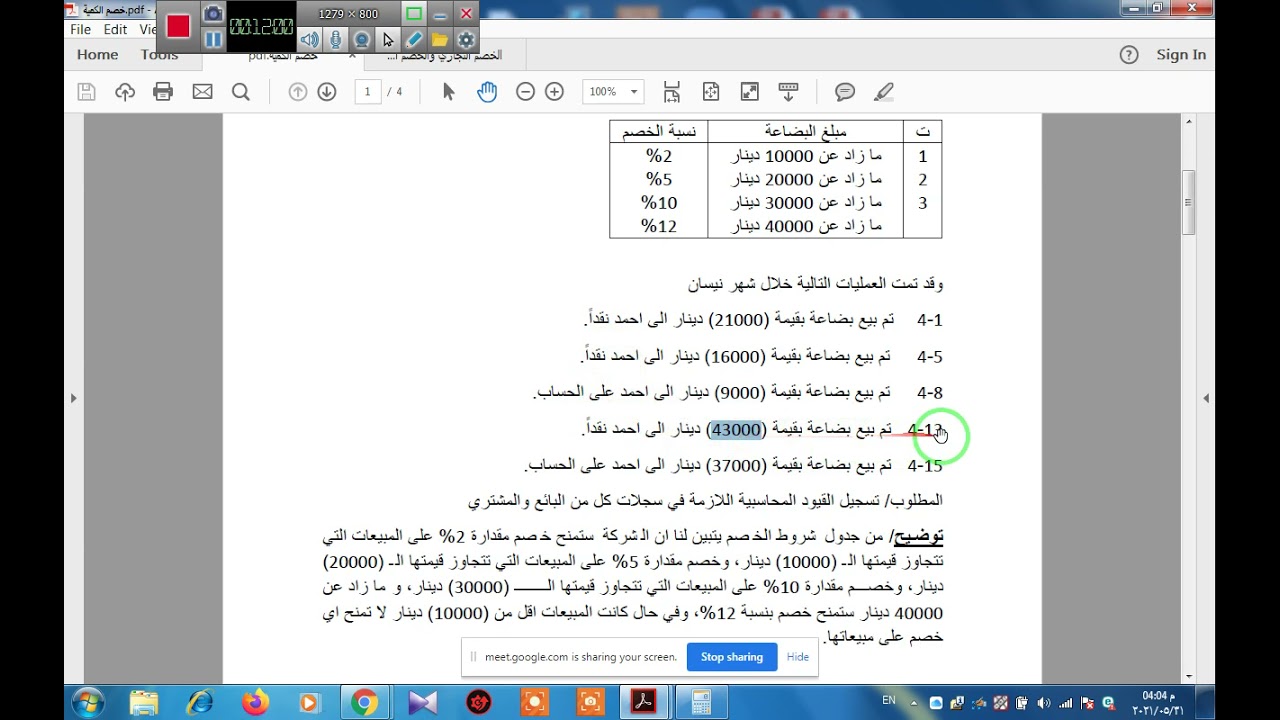
Task: Toggle the recorder system-sound speaker
Action: (x=310, y=40)
